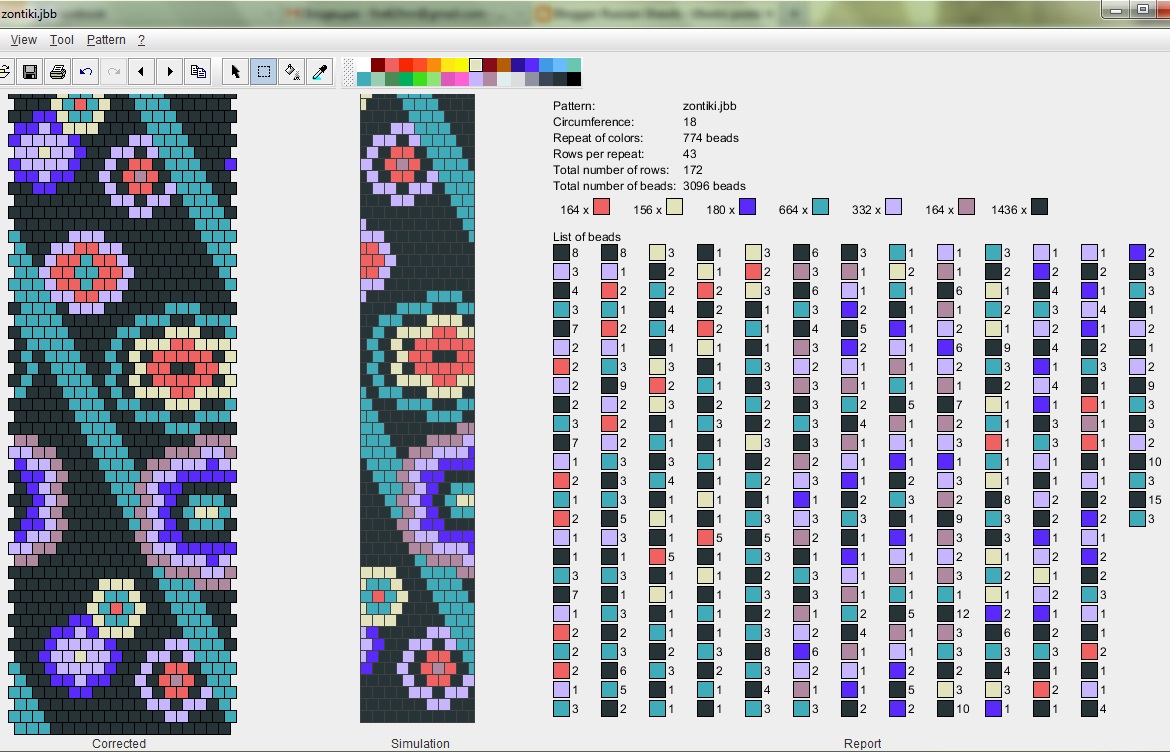
Task: Open the View menu
Action: [23, 40]
